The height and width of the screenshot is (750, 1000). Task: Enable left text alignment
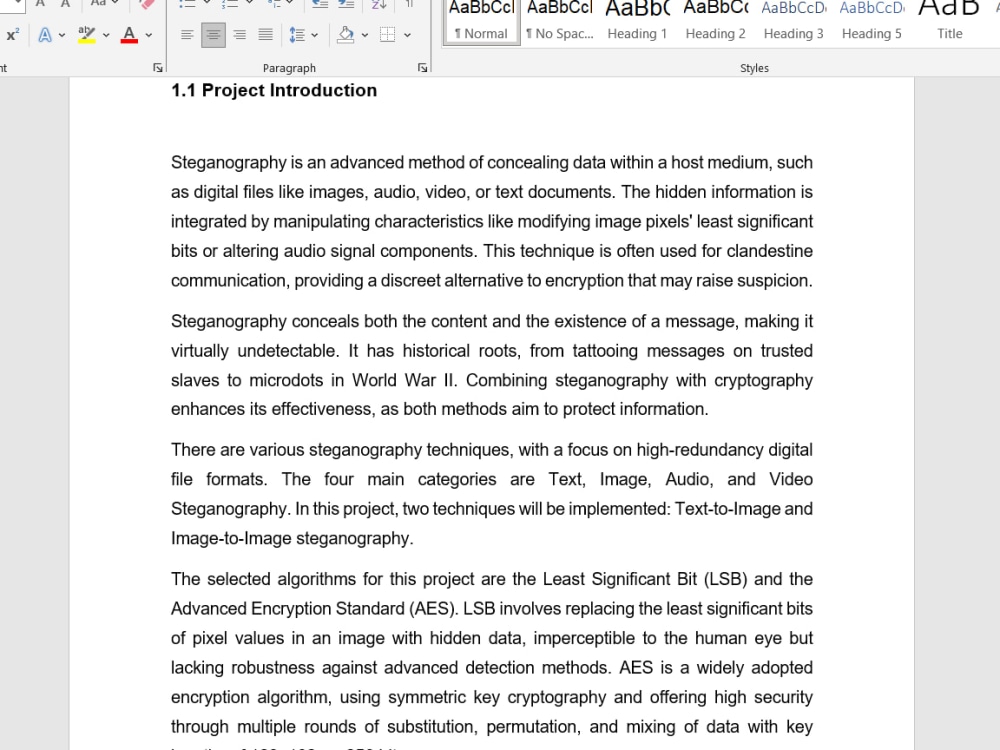(x=187, y=35)
